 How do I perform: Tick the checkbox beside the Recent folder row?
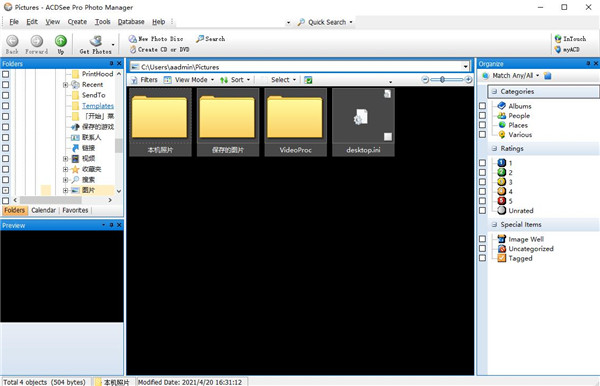(x=6, y=85)
